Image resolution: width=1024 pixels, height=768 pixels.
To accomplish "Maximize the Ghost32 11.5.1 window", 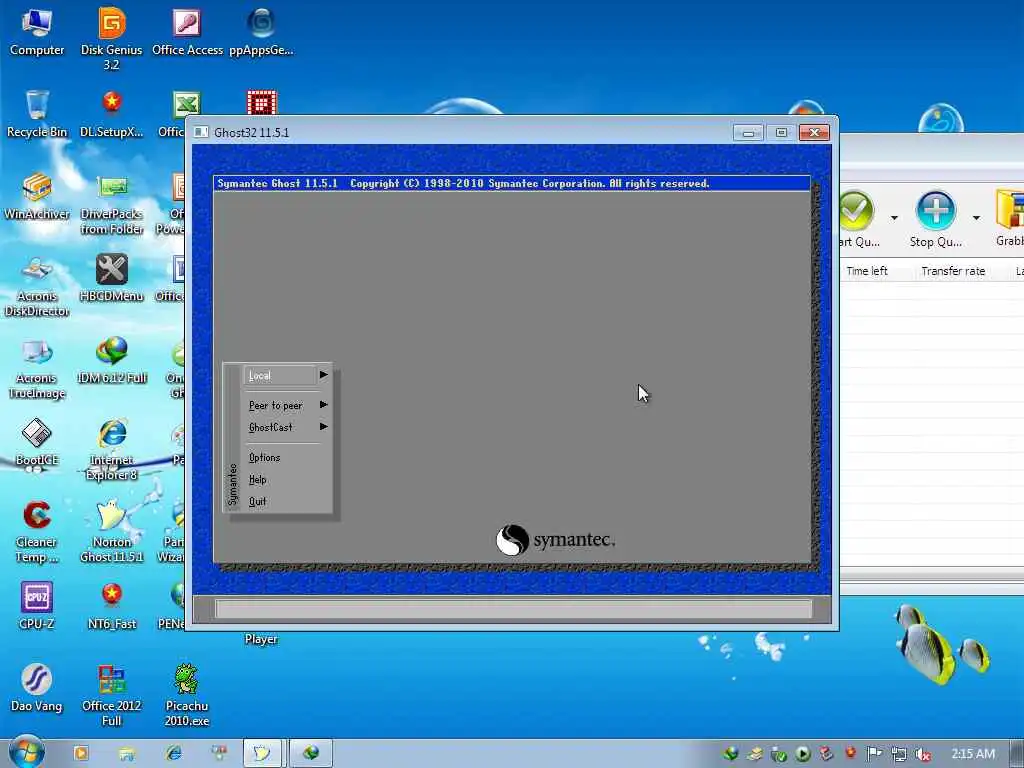I will tap(781, 133).
